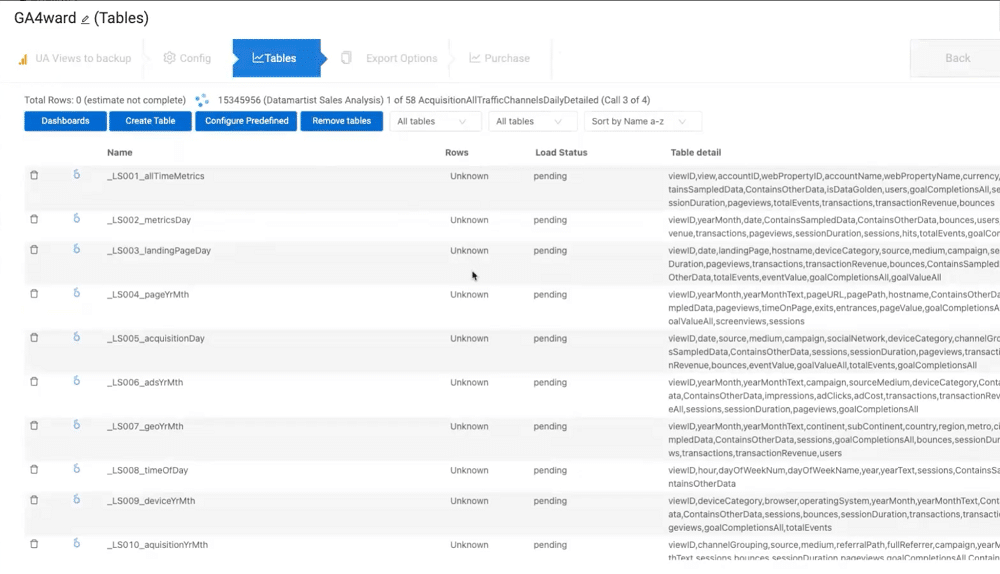The height and width of the screenshot is (574, 1000).
Task: Open the Sort by Name a-z dropdown
Action: pyautogui.click(x=642, y=121)
